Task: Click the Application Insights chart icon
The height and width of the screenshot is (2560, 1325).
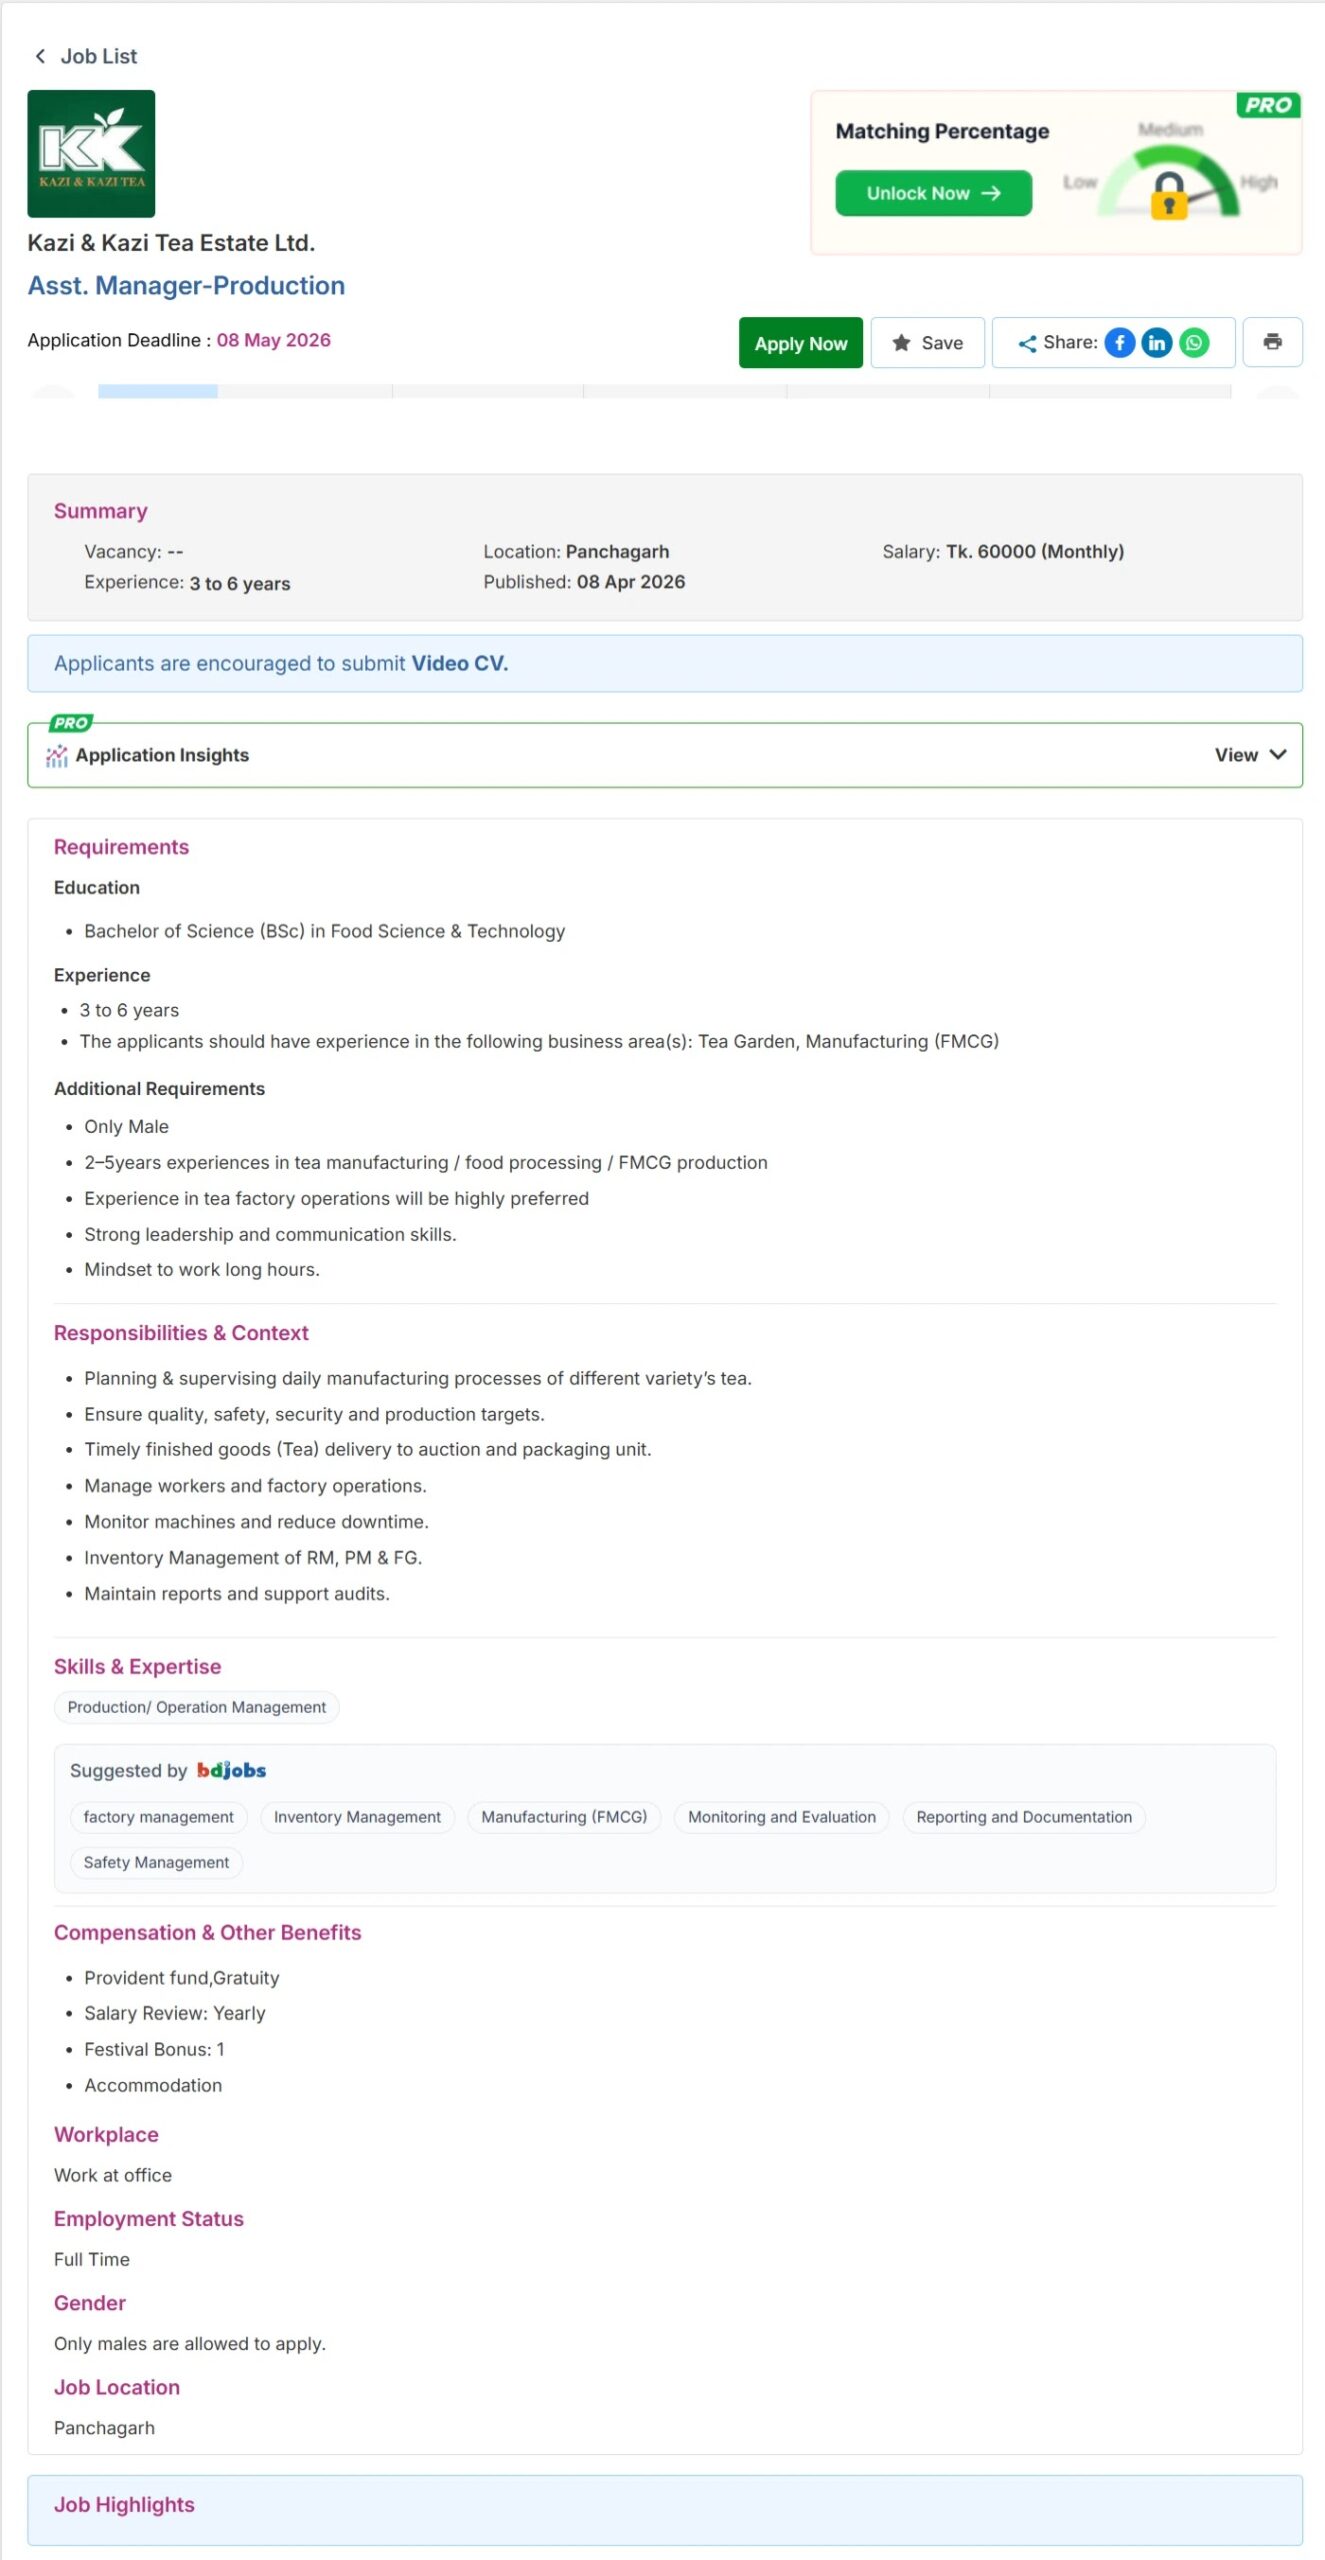Action: [x=57, y=756]
